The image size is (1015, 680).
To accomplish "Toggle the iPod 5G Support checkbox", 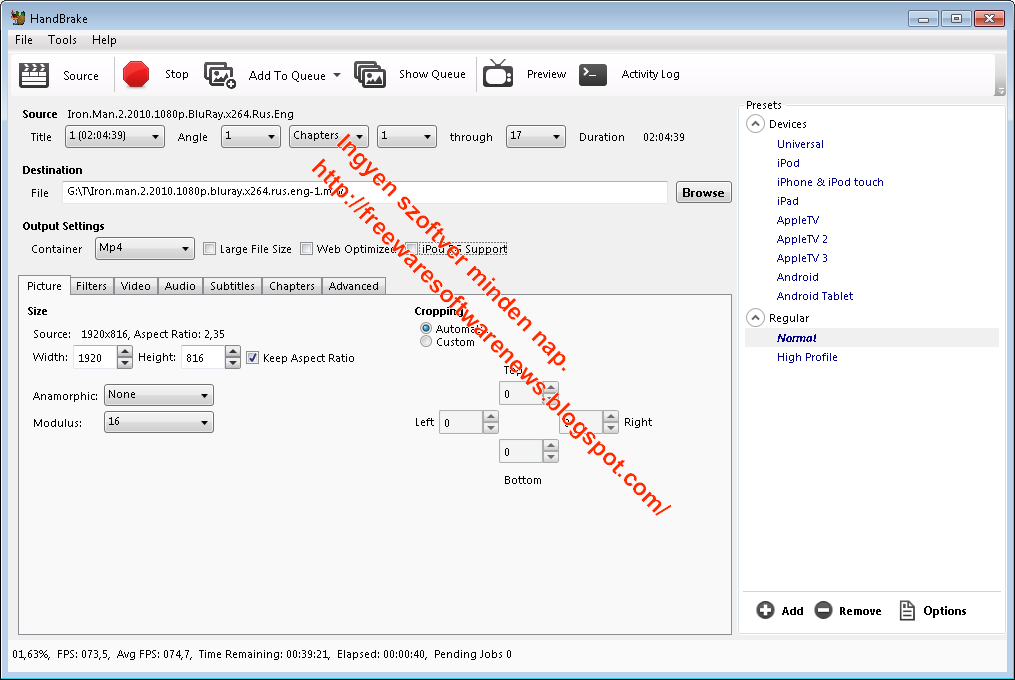I will pos(412,249).
